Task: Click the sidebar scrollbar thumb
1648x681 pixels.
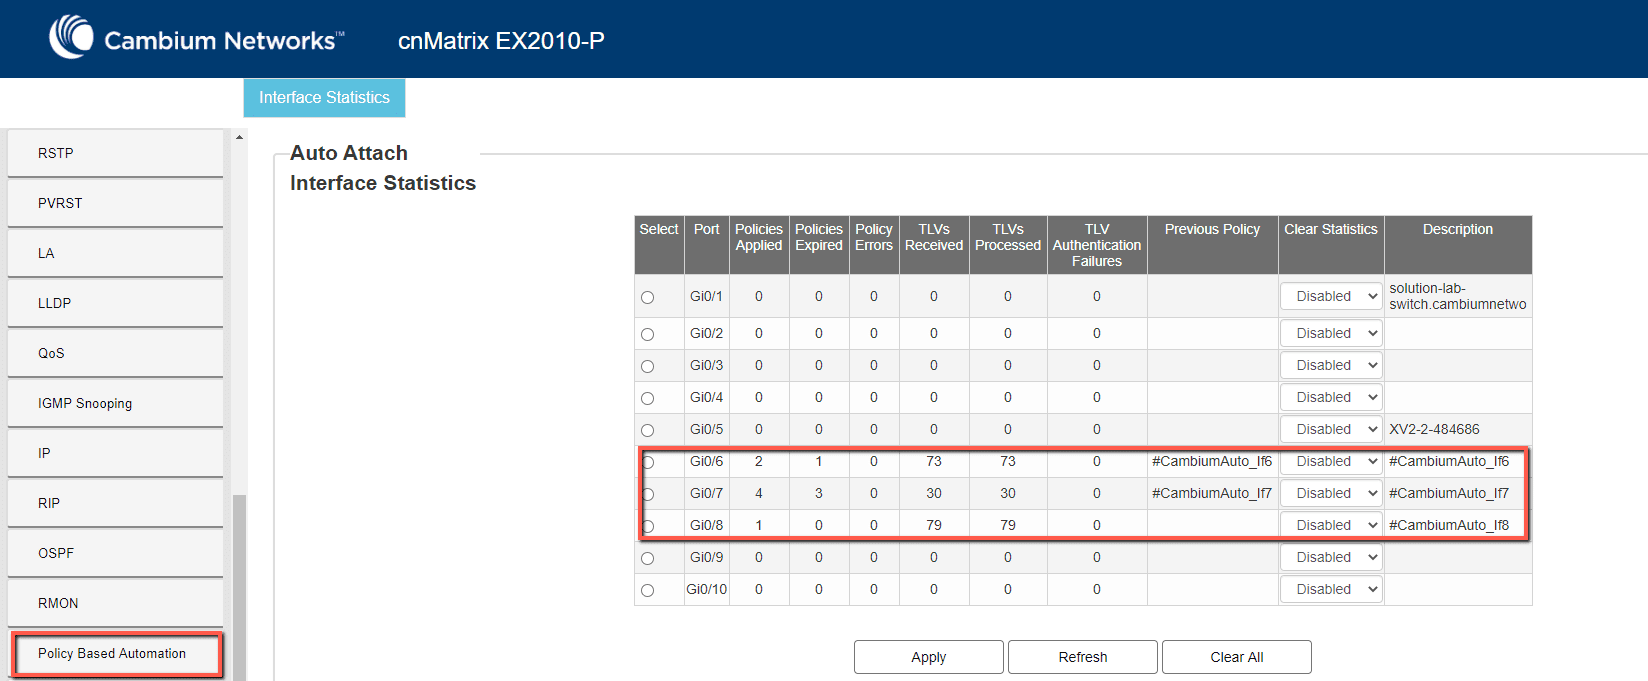Action: 239,587
